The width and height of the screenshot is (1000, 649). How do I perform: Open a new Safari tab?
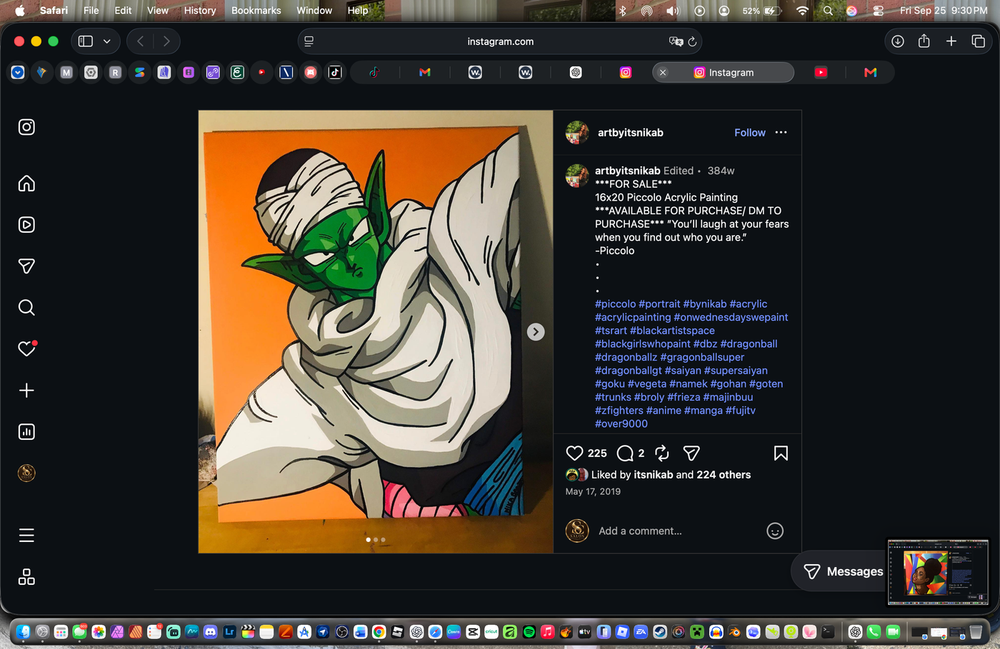(x=951, y=41)
